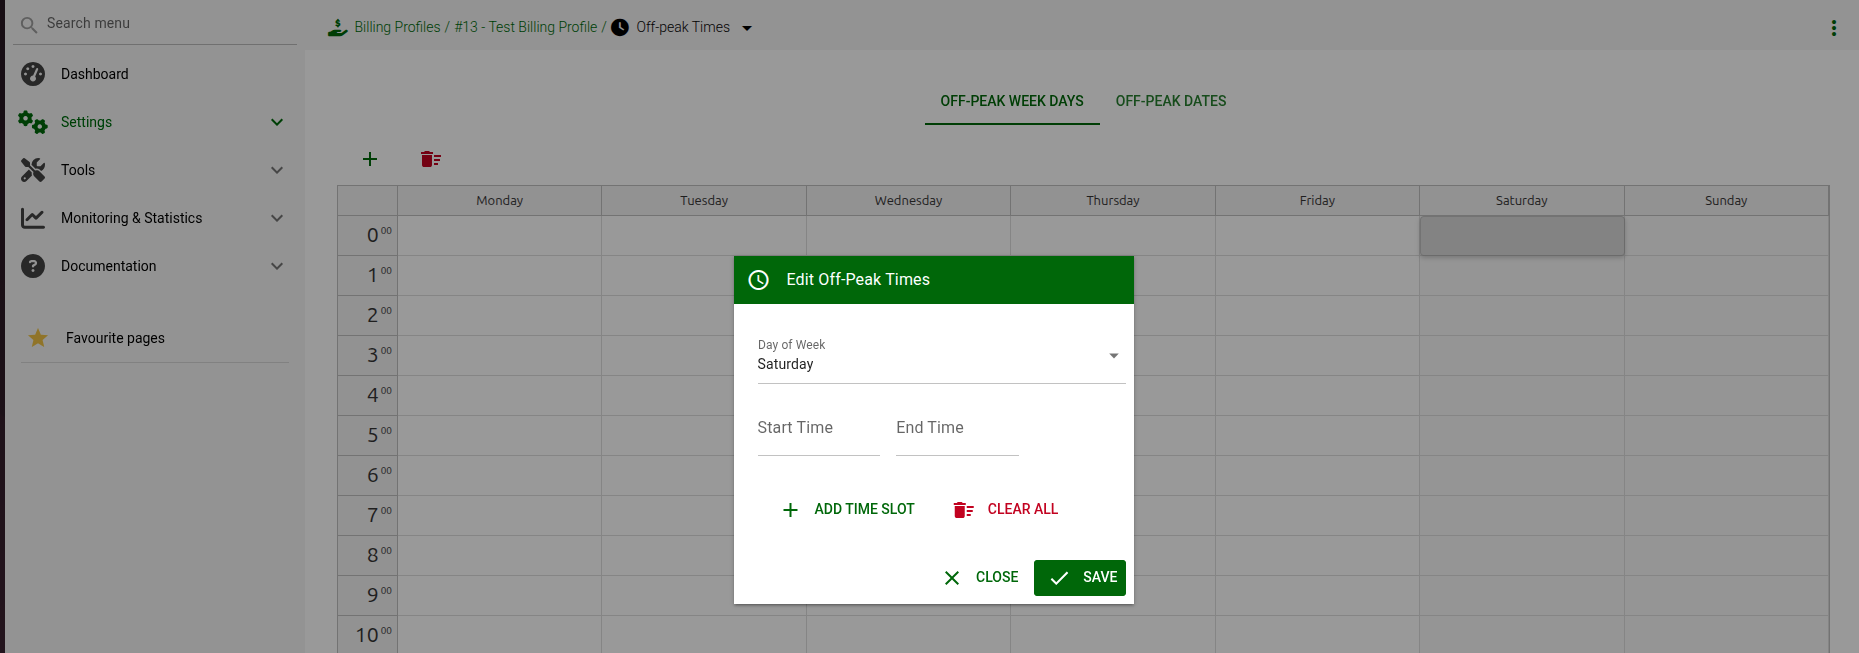
Task: Click Clear All button
Action: click(1006, 510)
